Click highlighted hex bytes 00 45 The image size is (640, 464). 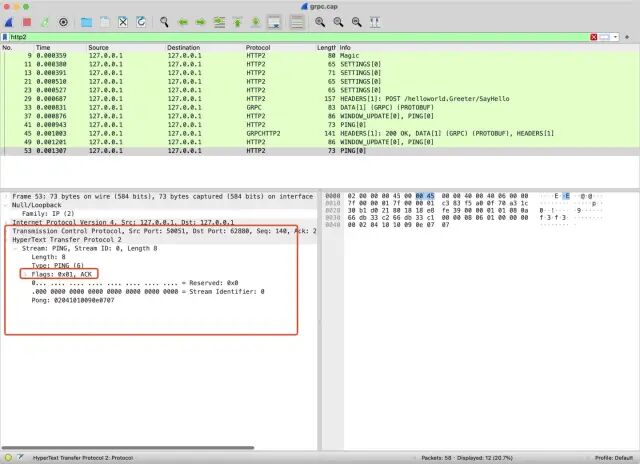pos(425,196)
